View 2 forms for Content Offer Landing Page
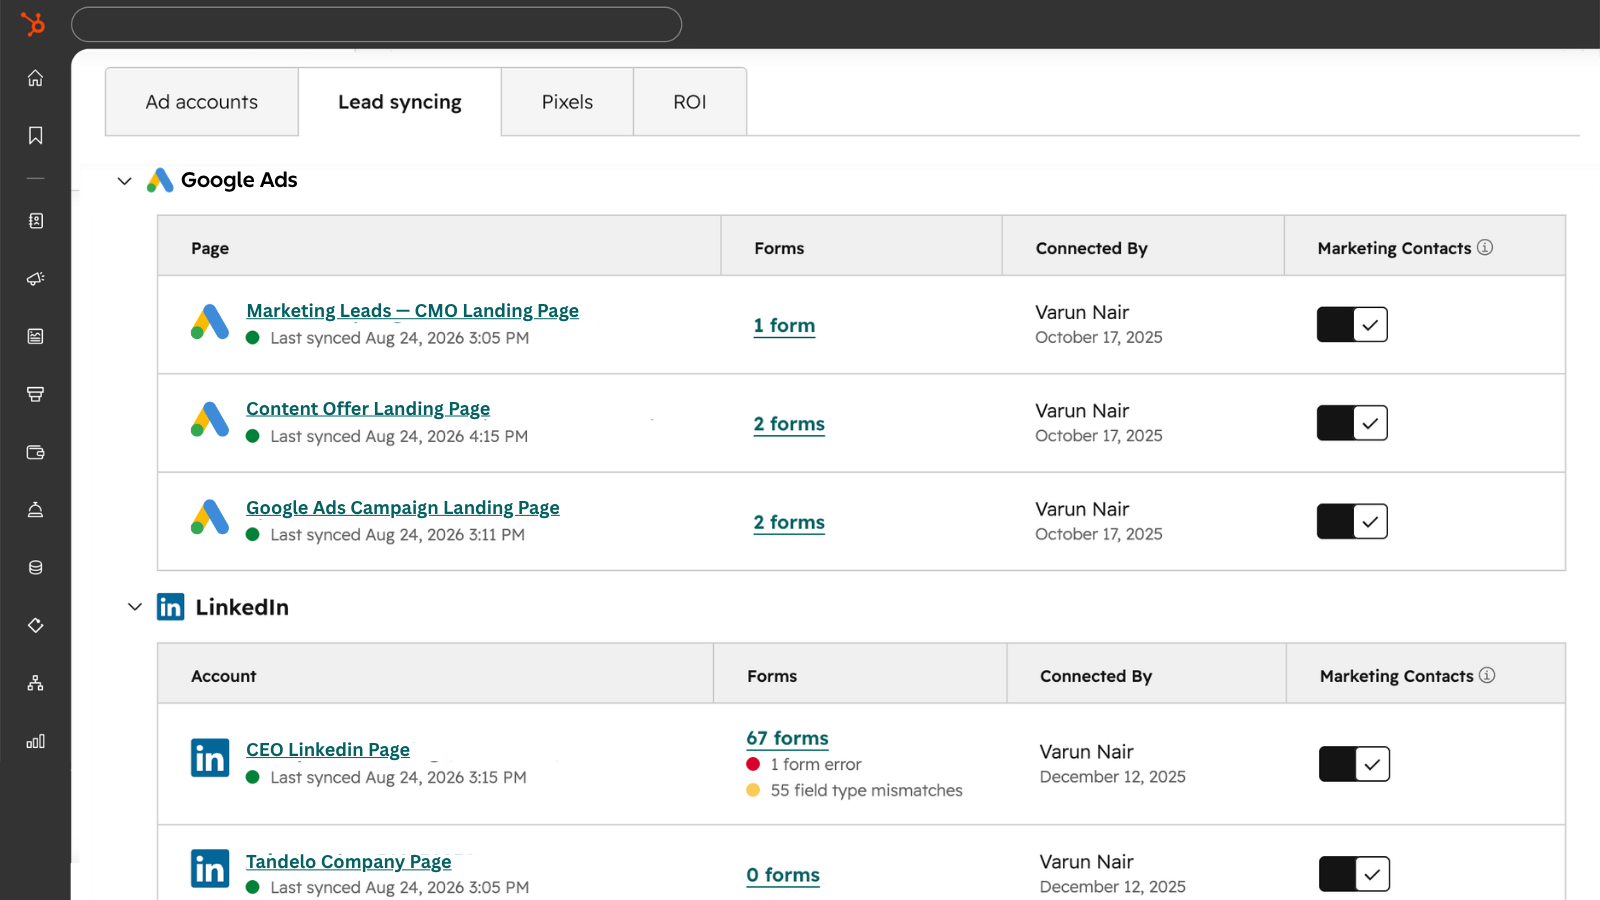This screenshot has width=1600, height=900. 789,424
